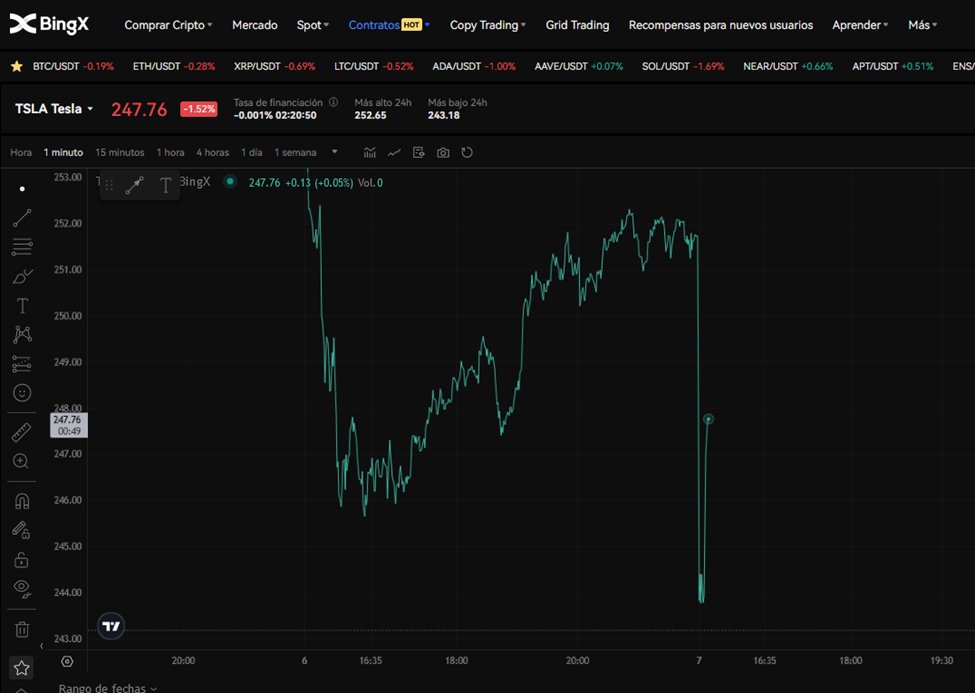Screen dimensions: 975x693
Task: Collapse the drawing toolbar side arrow
Action: pos(42,646)
